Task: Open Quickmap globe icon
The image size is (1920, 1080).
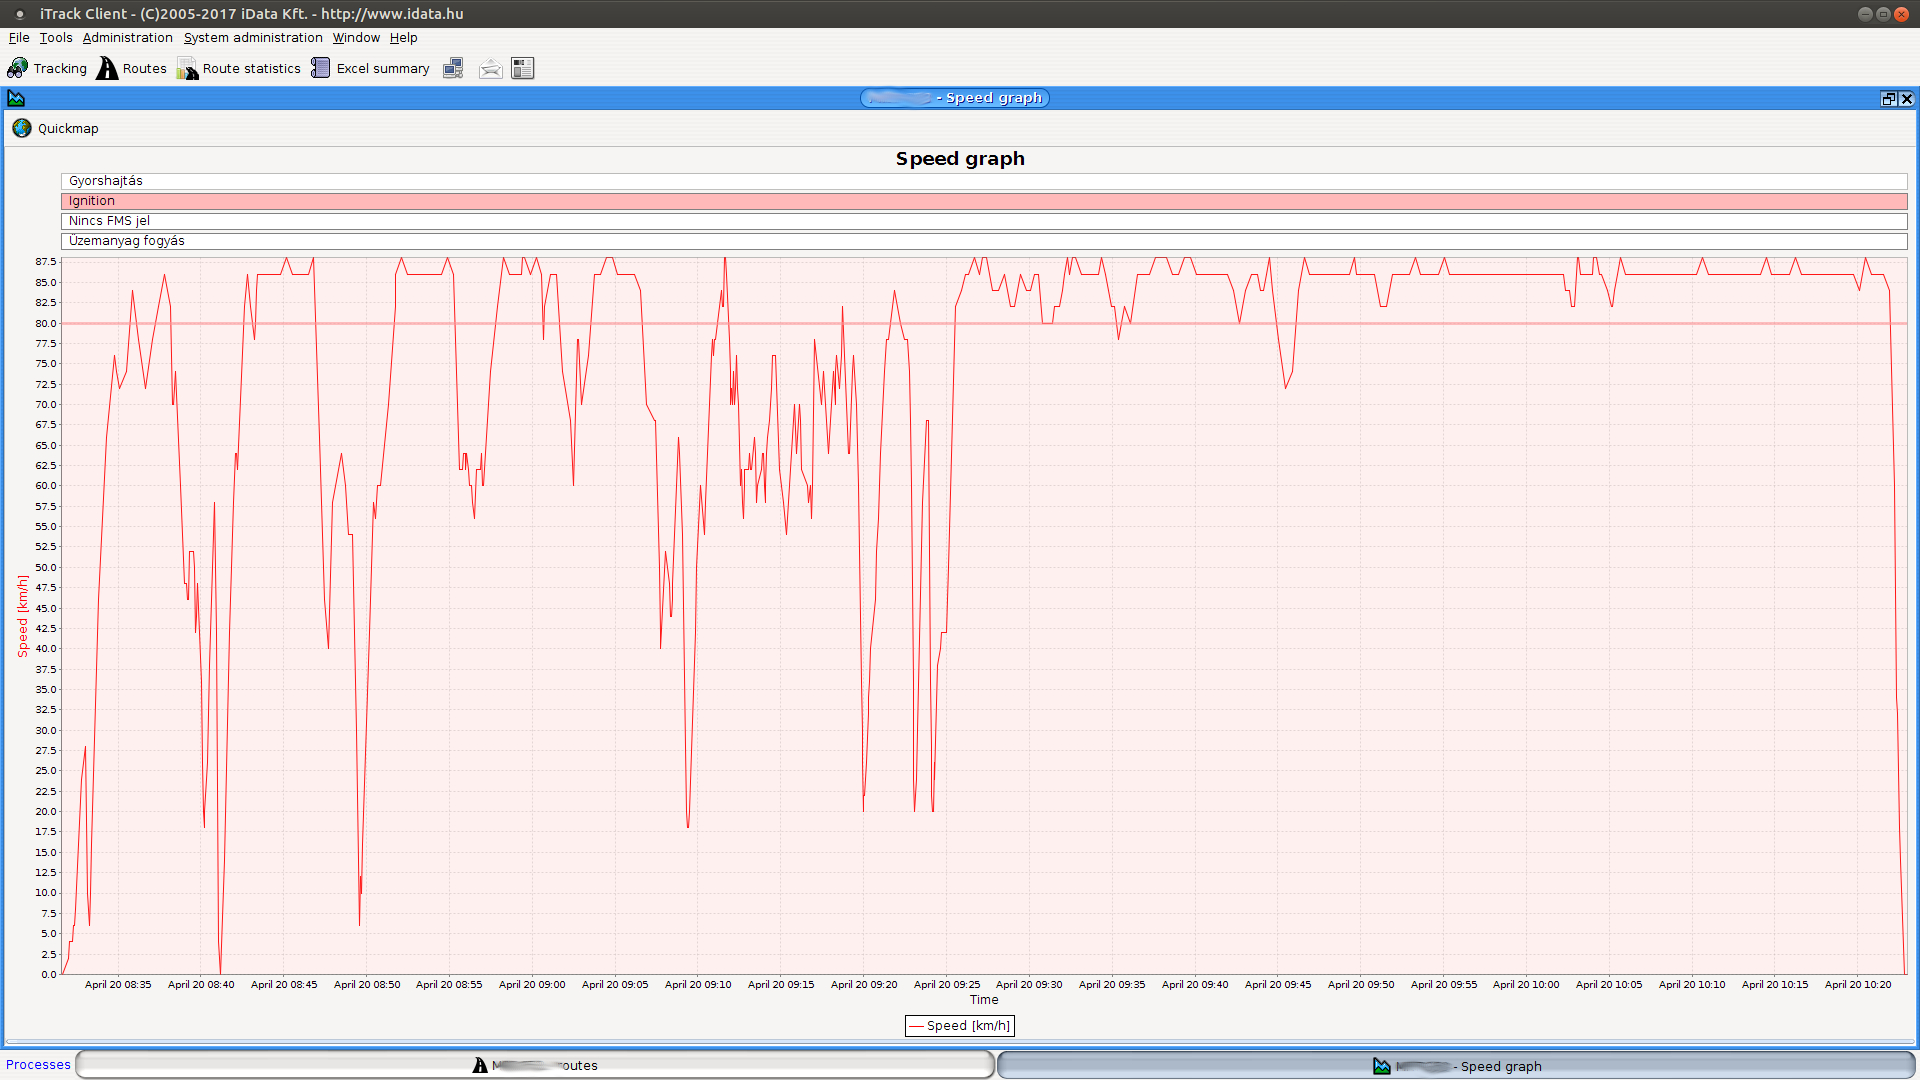Action: (x=22, y=128)
